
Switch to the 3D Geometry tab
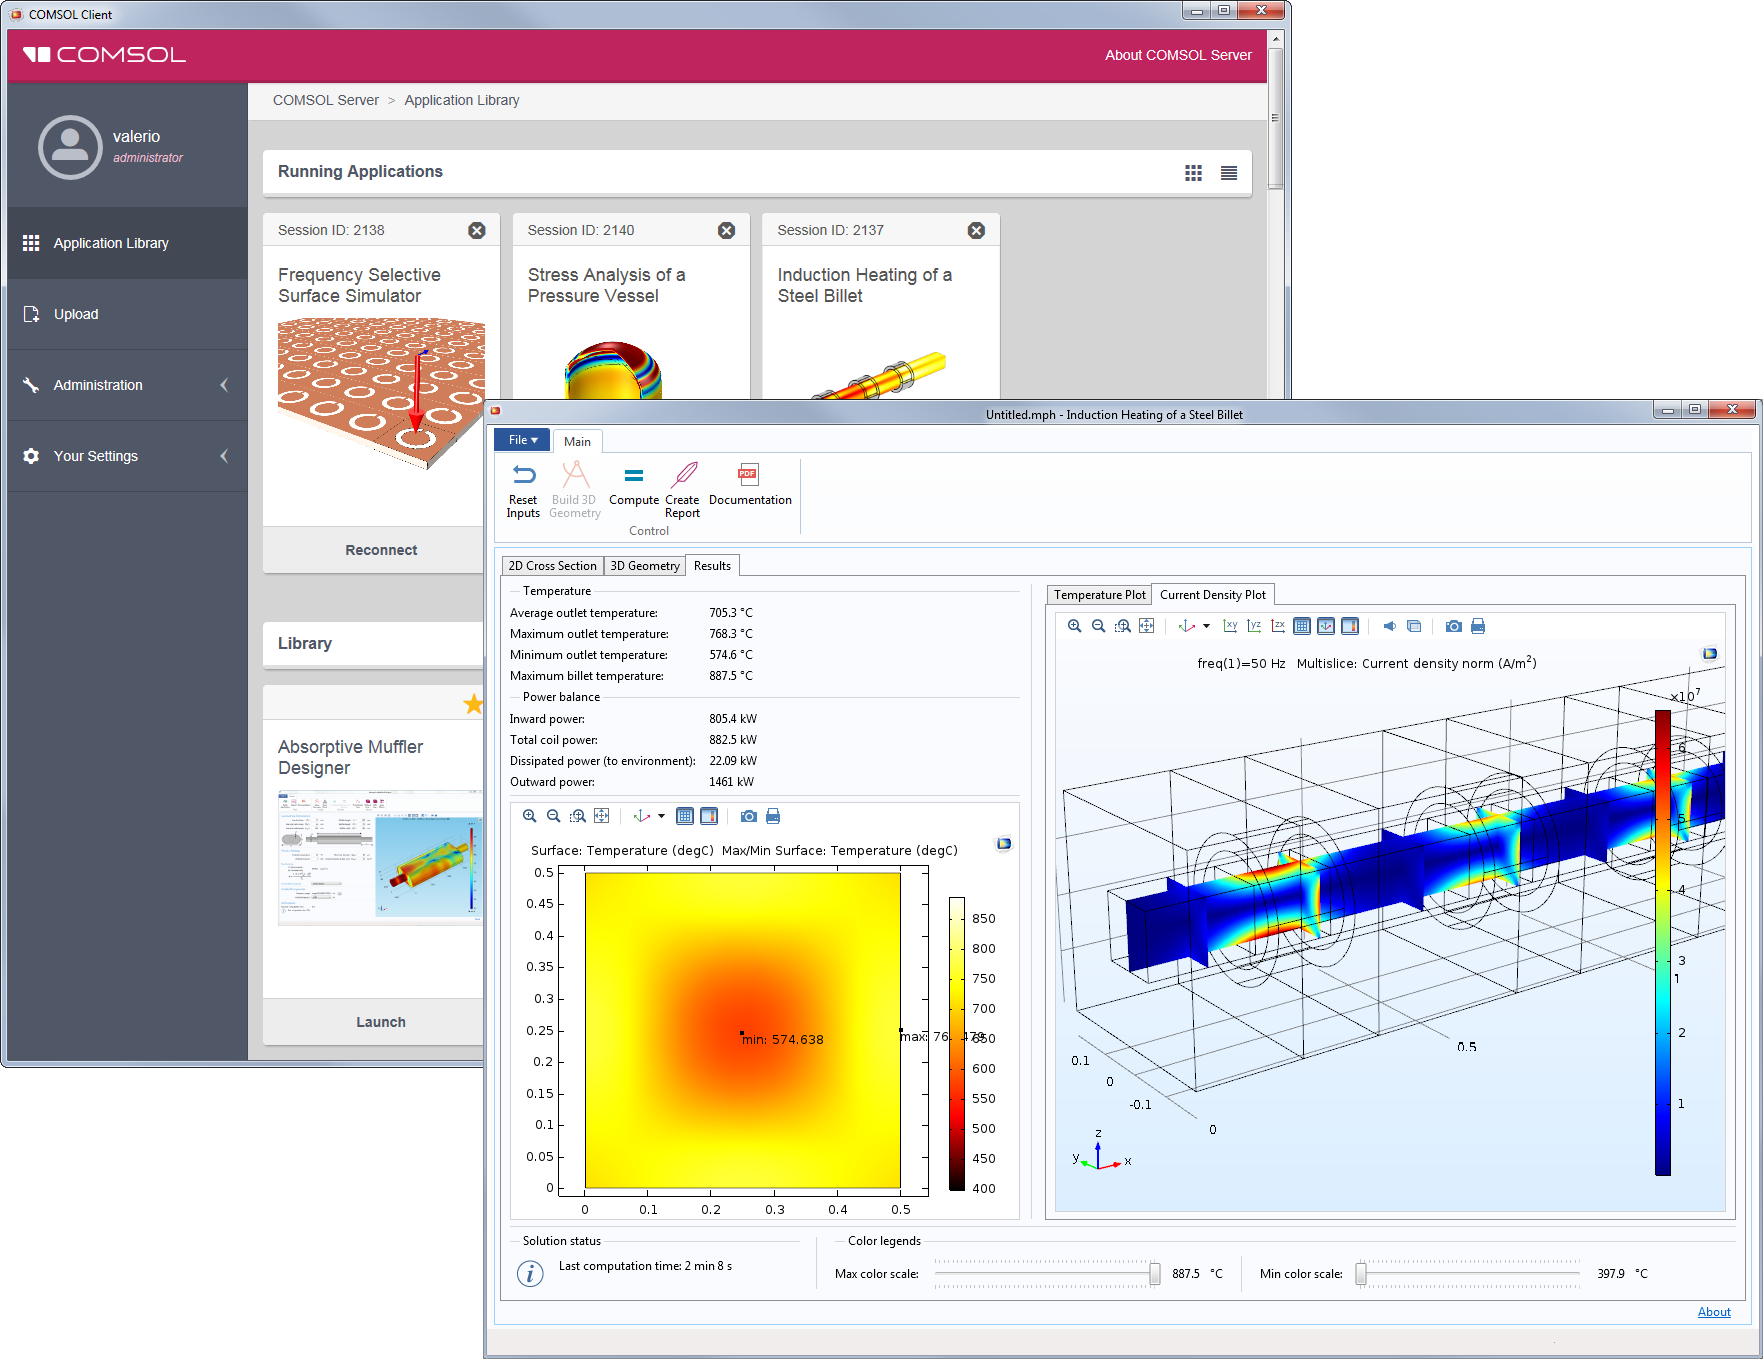tap(645, 566)
